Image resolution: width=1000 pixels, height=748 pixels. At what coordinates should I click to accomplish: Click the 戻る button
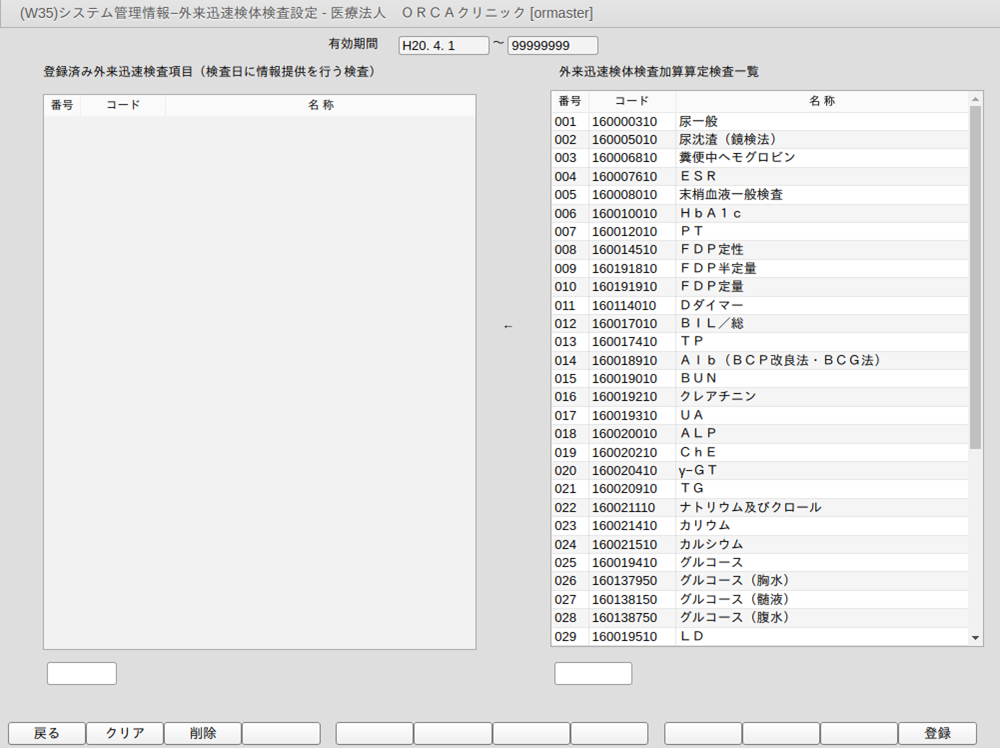(47, 733)
